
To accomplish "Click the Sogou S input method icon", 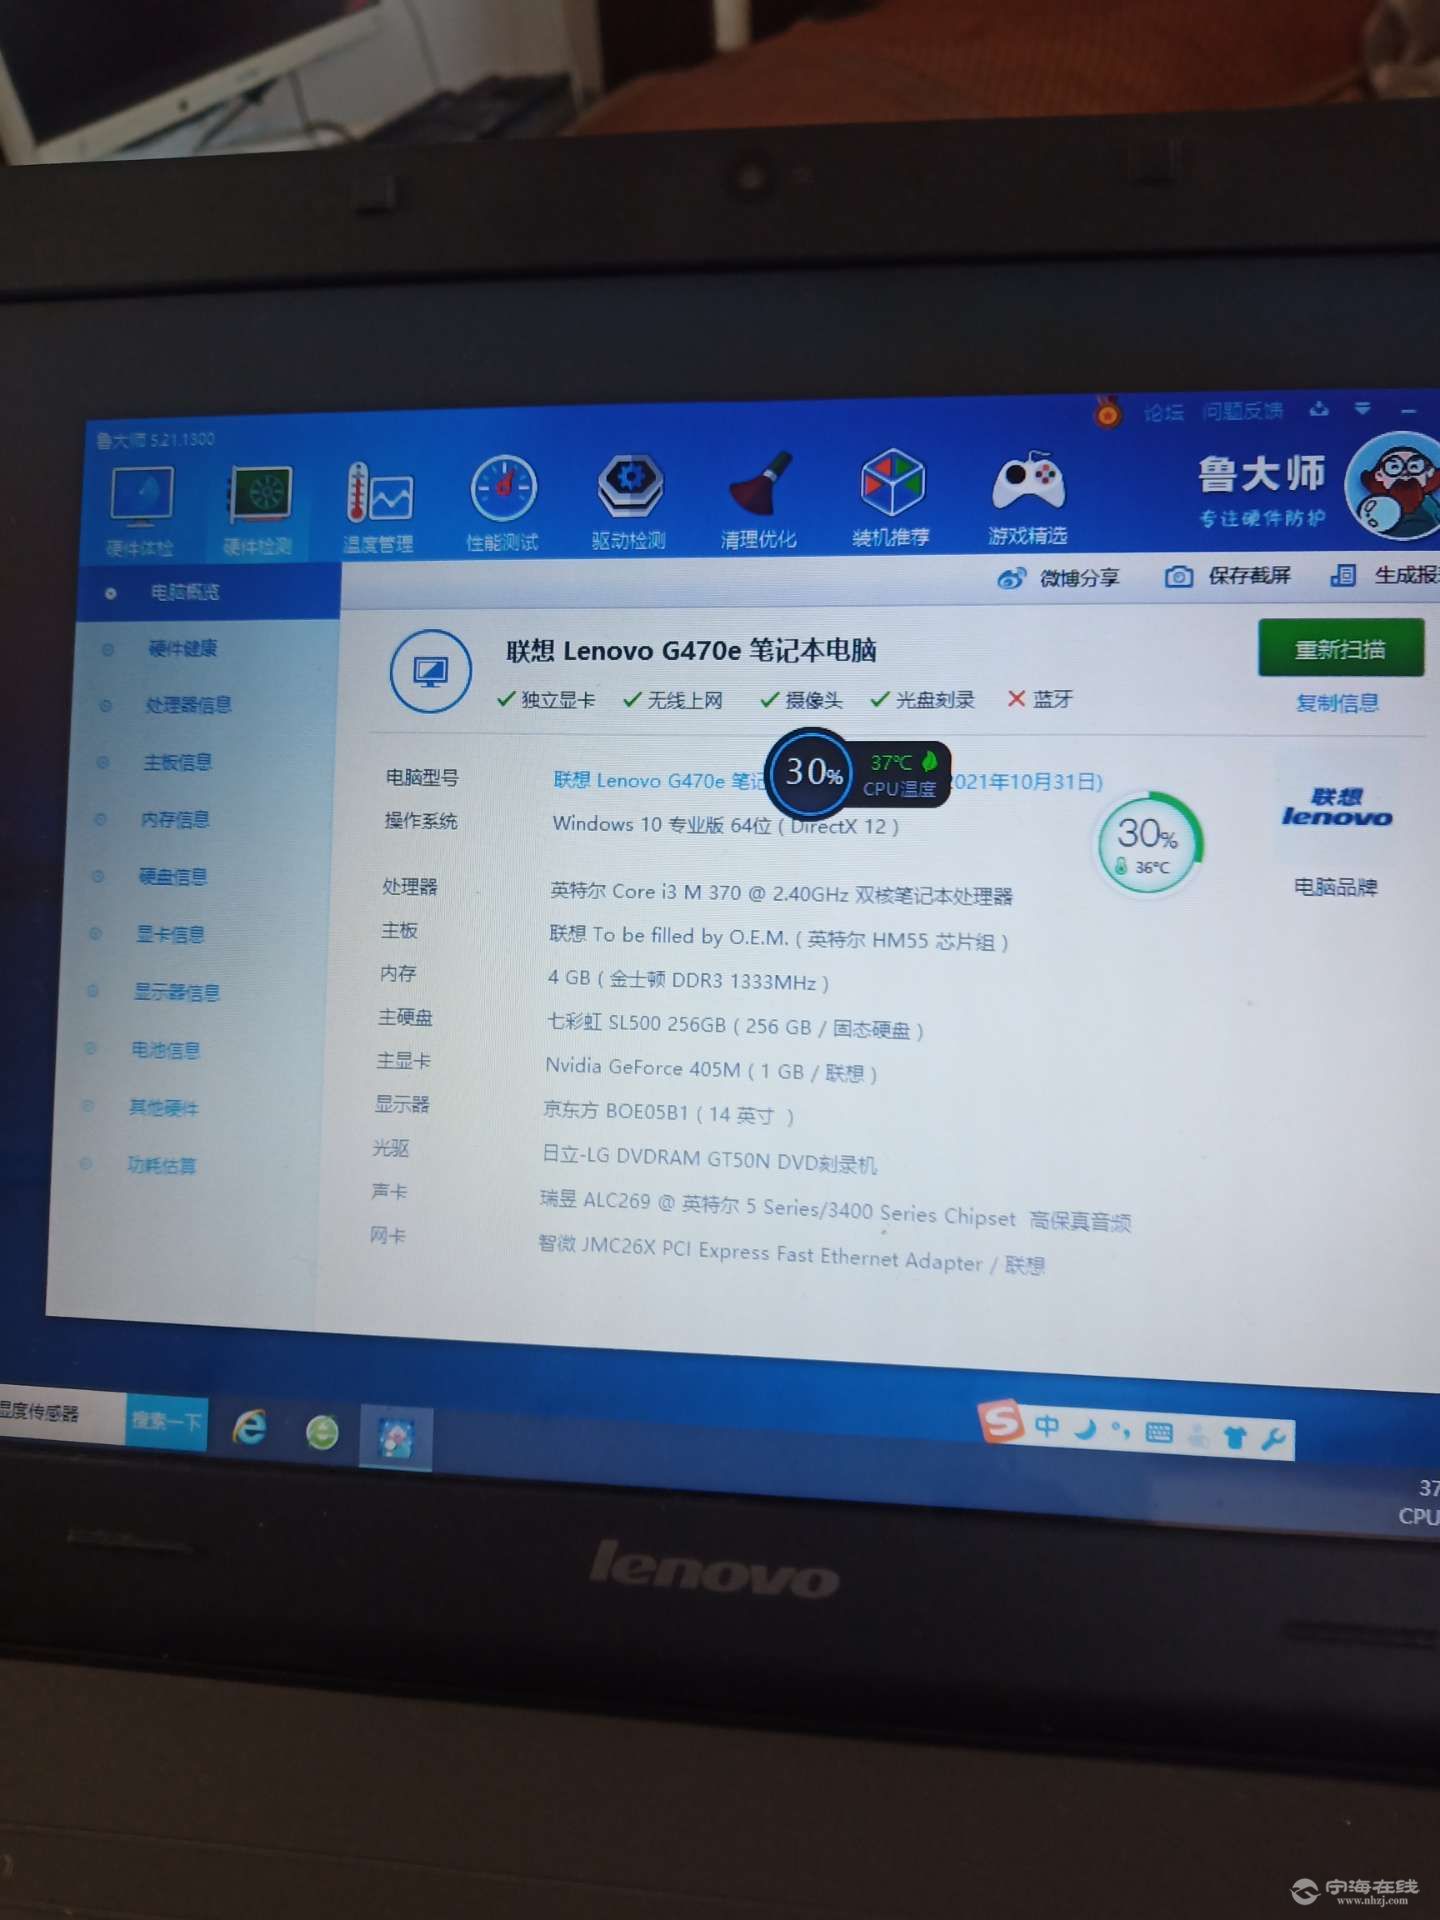I will pyautogui.click(x=1001, y=1420).
